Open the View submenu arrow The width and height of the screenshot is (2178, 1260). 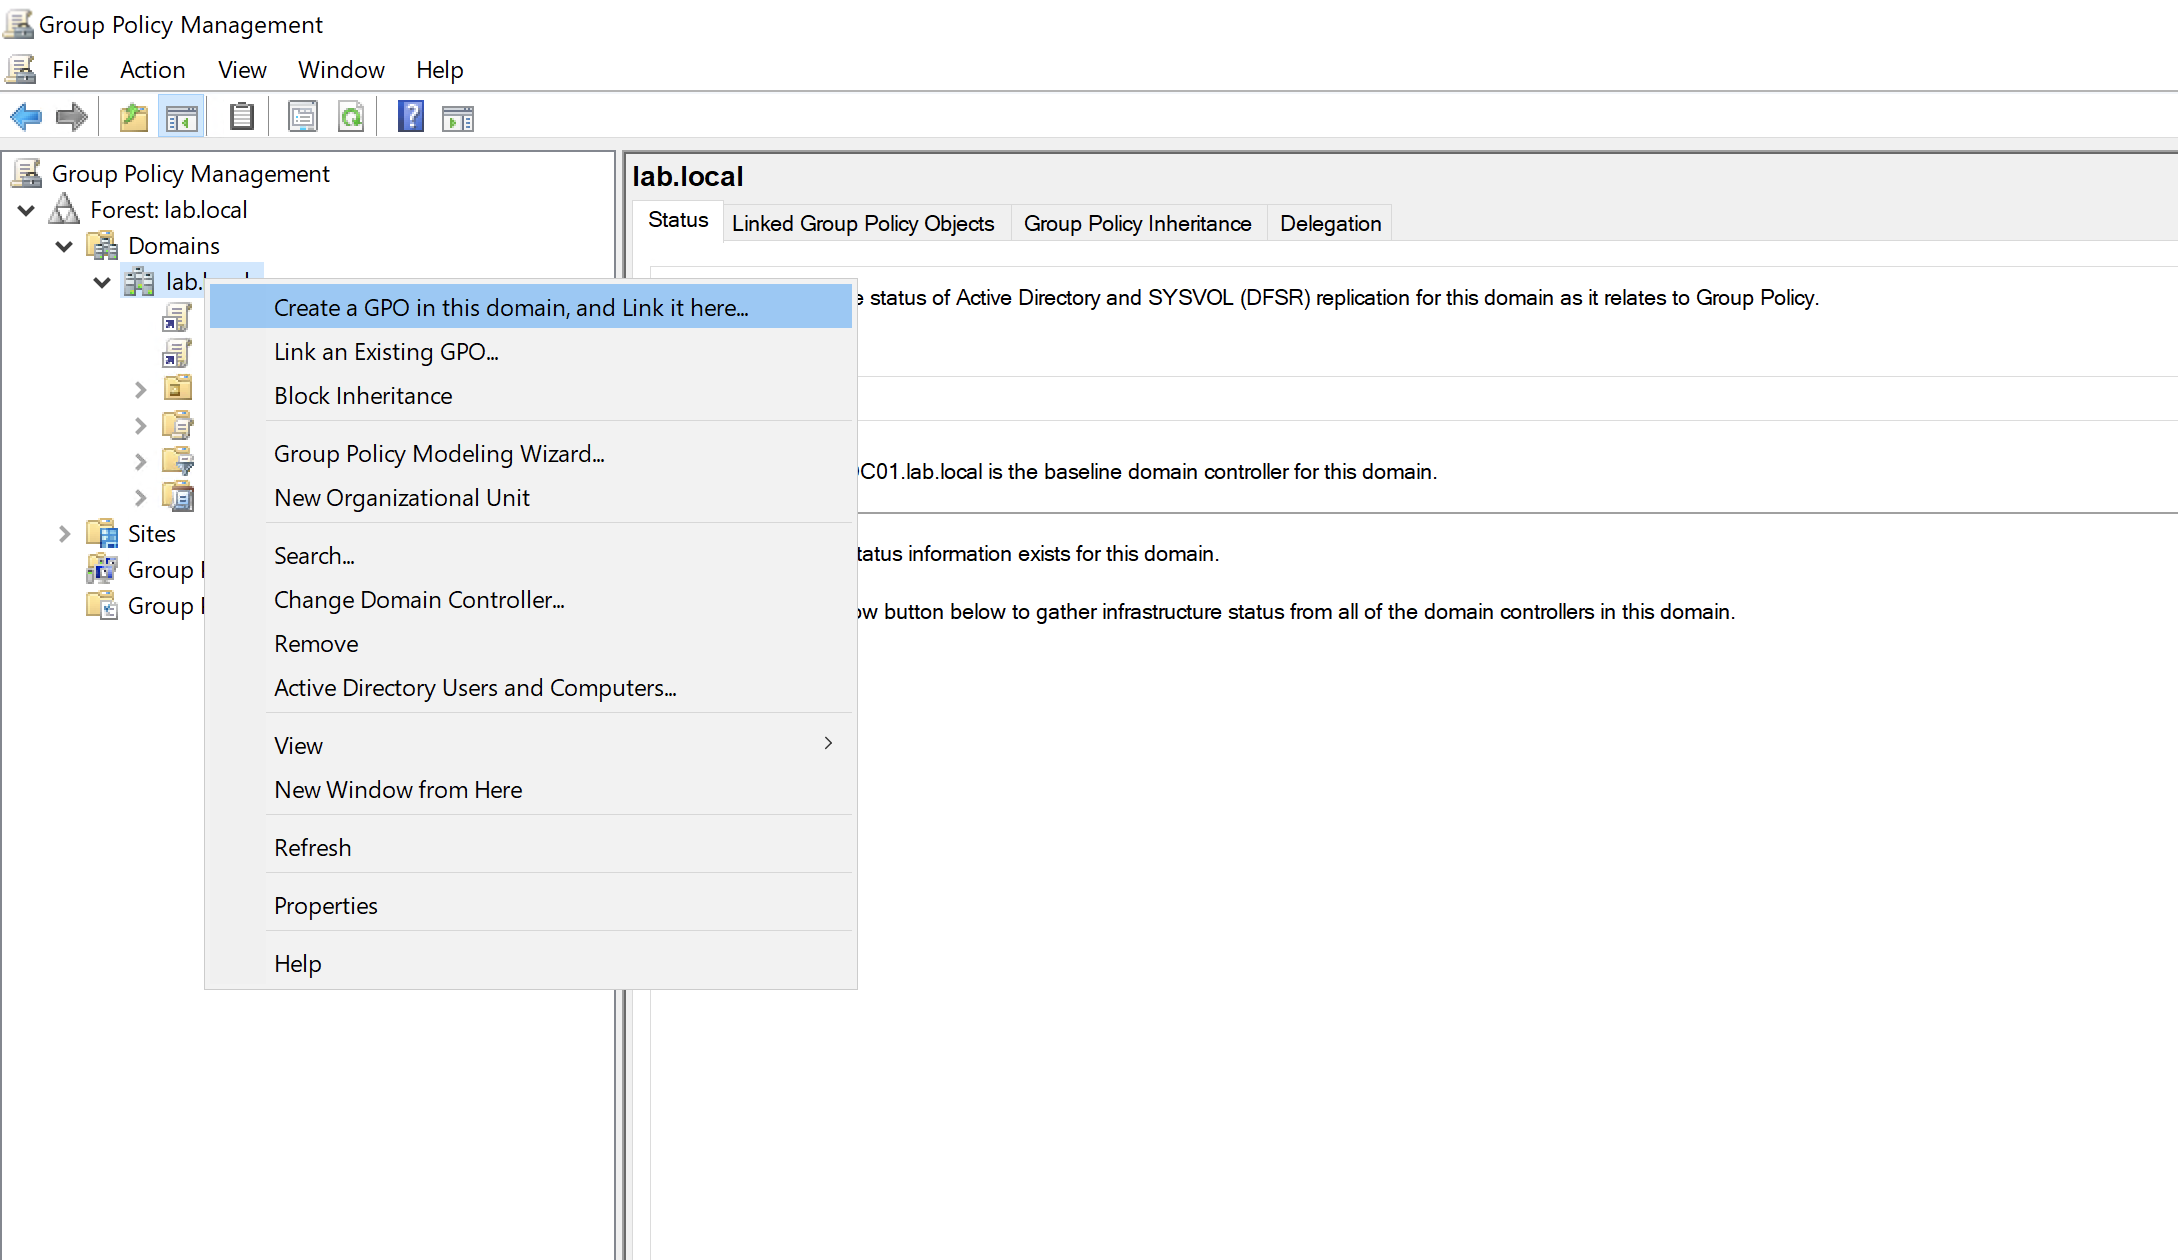(828, 743)
